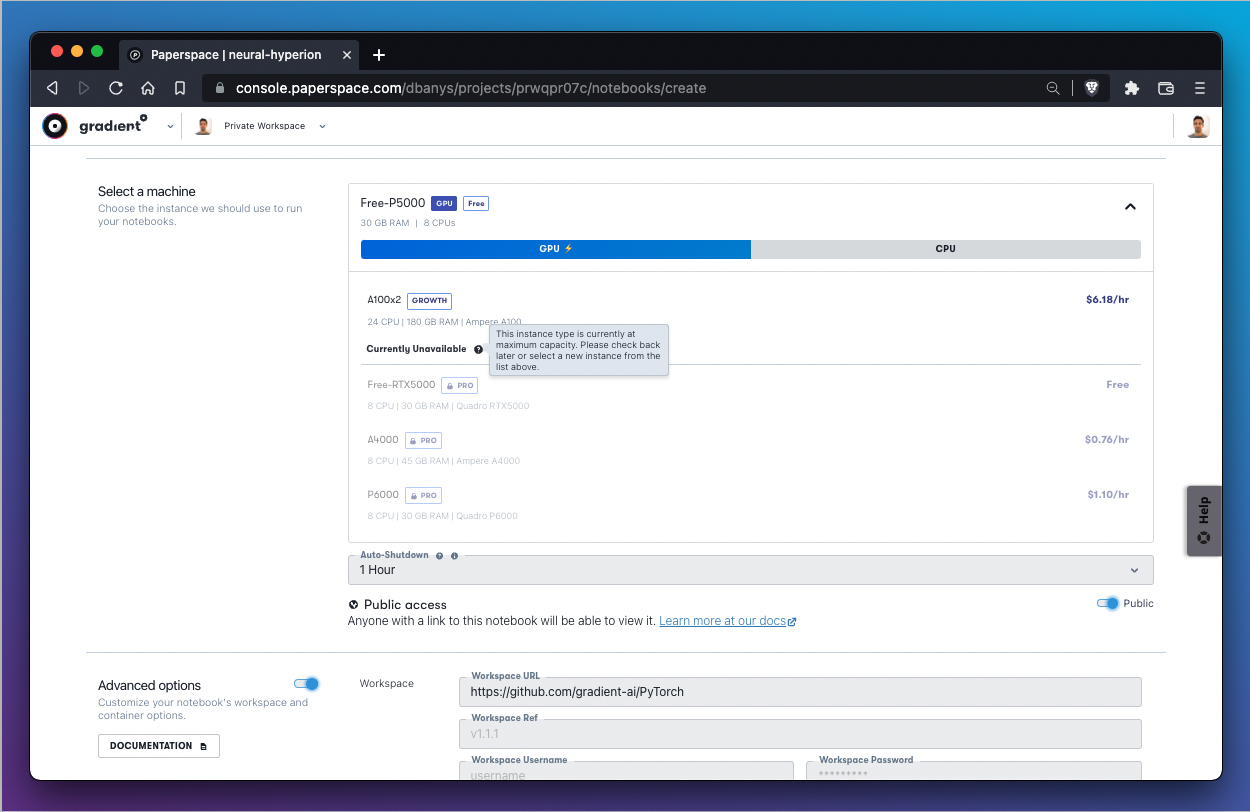Open the Auto-Shutdown 1 Hour dropdown
This screenshot has height=812, width=1250.
pyautogui.click(x=751, y=570)
